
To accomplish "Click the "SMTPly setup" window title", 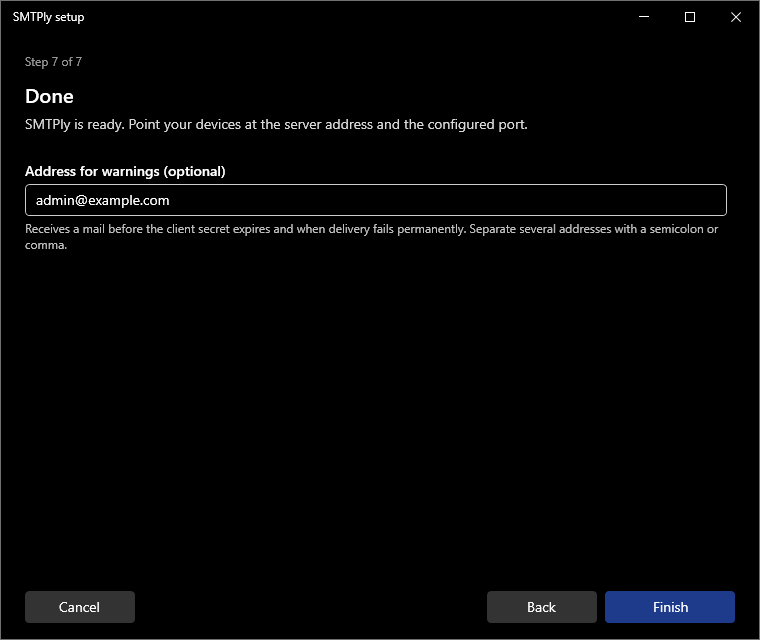I will point(48,17).
